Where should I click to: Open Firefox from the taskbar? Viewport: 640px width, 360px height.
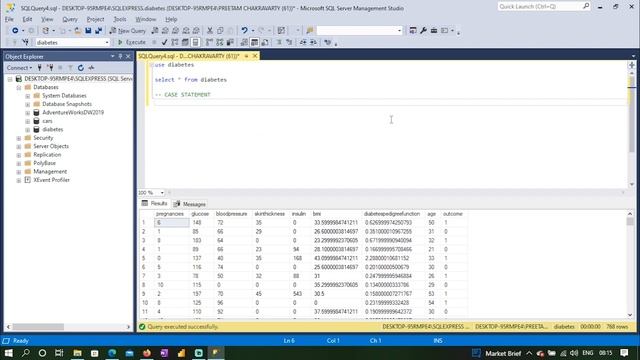tap(147, 353)
